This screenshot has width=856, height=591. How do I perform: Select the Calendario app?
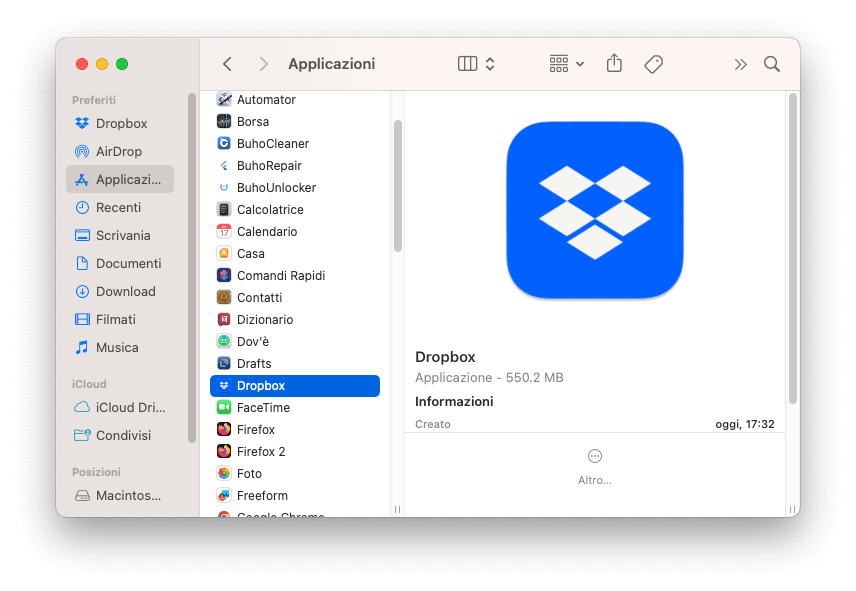[295, 231]
